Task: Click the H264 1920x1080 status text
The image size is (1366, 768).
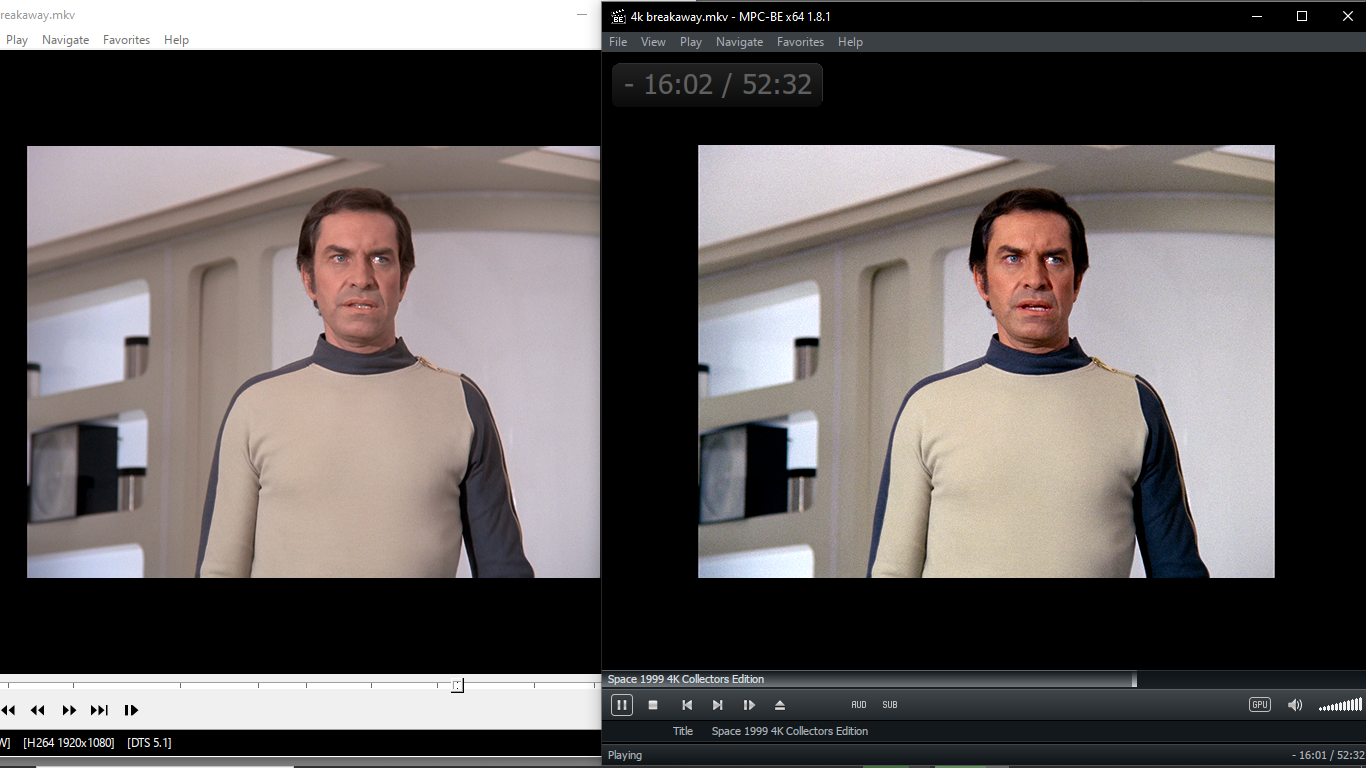Action: (69, 743)
